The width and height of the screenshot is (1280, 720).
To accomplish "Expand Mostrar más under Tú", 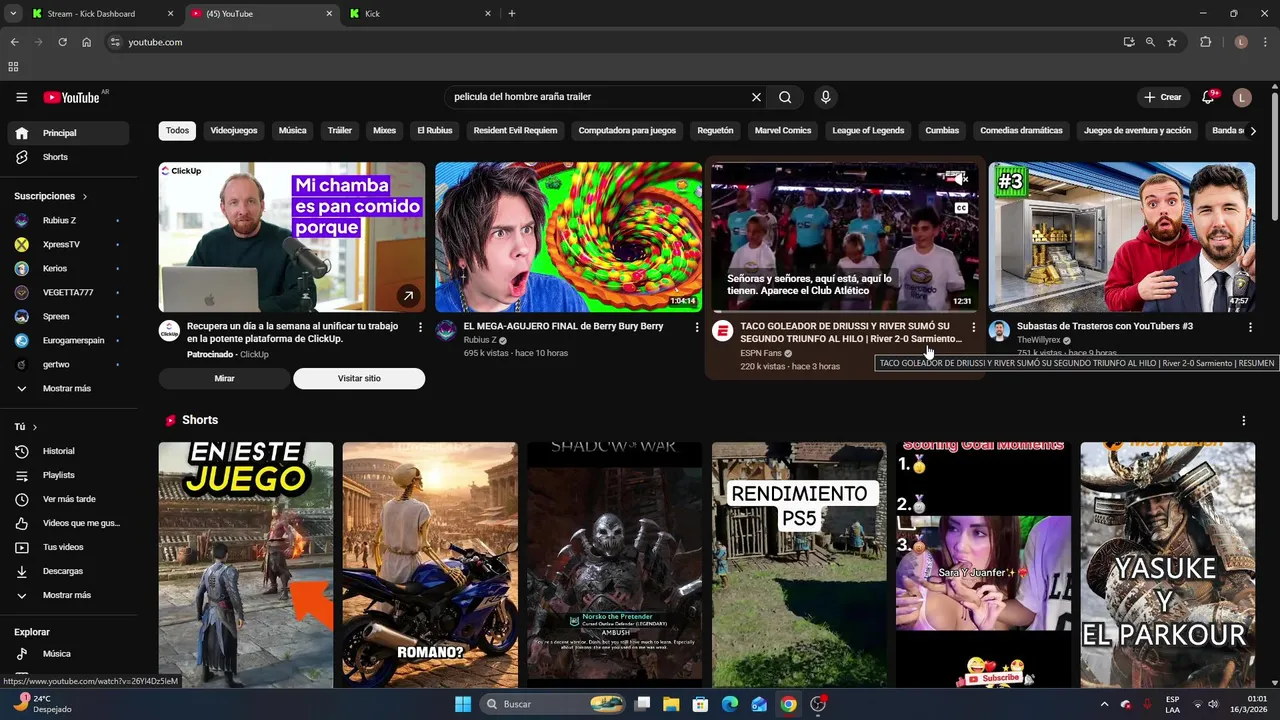I will tap(68, 595).
